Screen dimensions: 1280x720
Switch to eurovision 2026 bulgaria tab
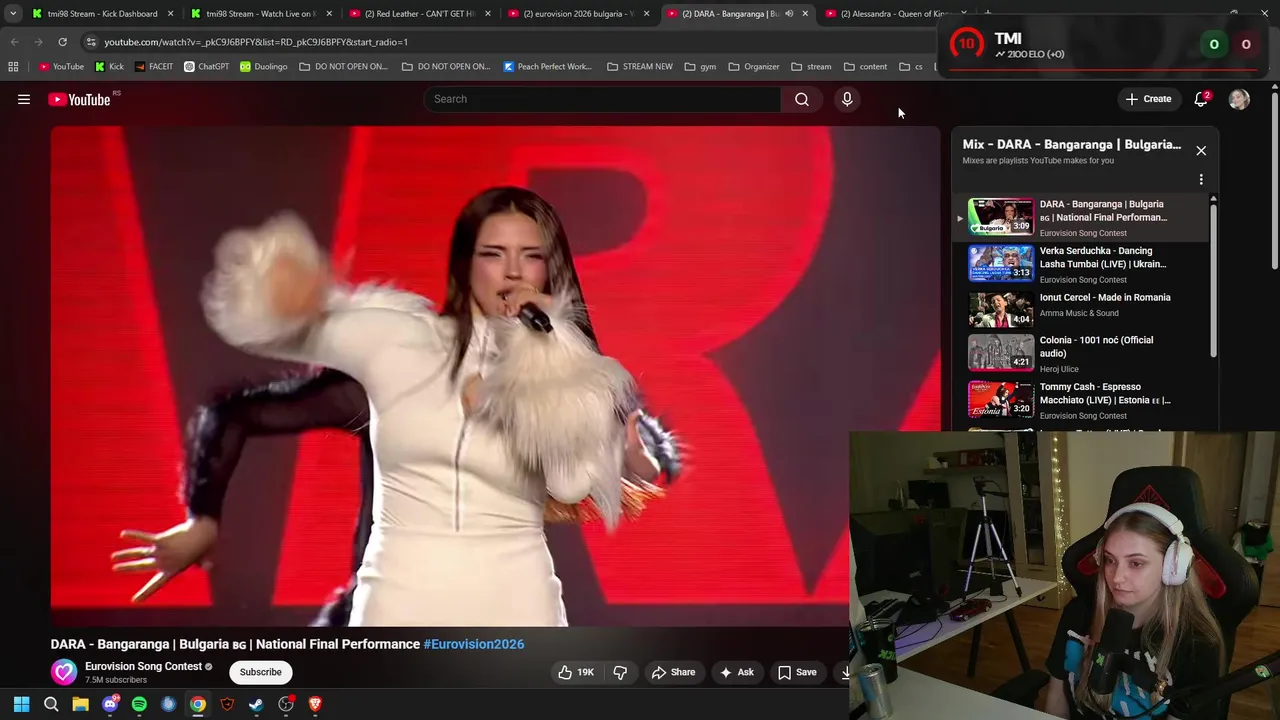tap(578, 14)
